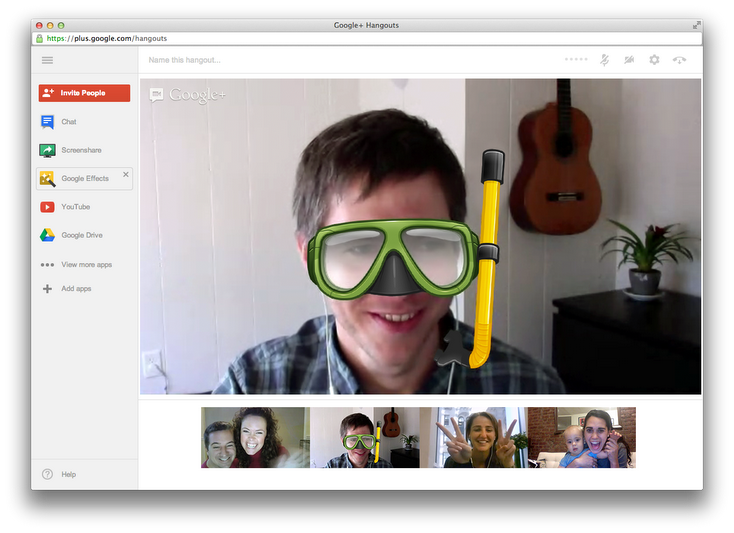The width and height of the screenshot is (734, 533).
Task: Select the Google Effects wand icon
Action: coord(47,179)
